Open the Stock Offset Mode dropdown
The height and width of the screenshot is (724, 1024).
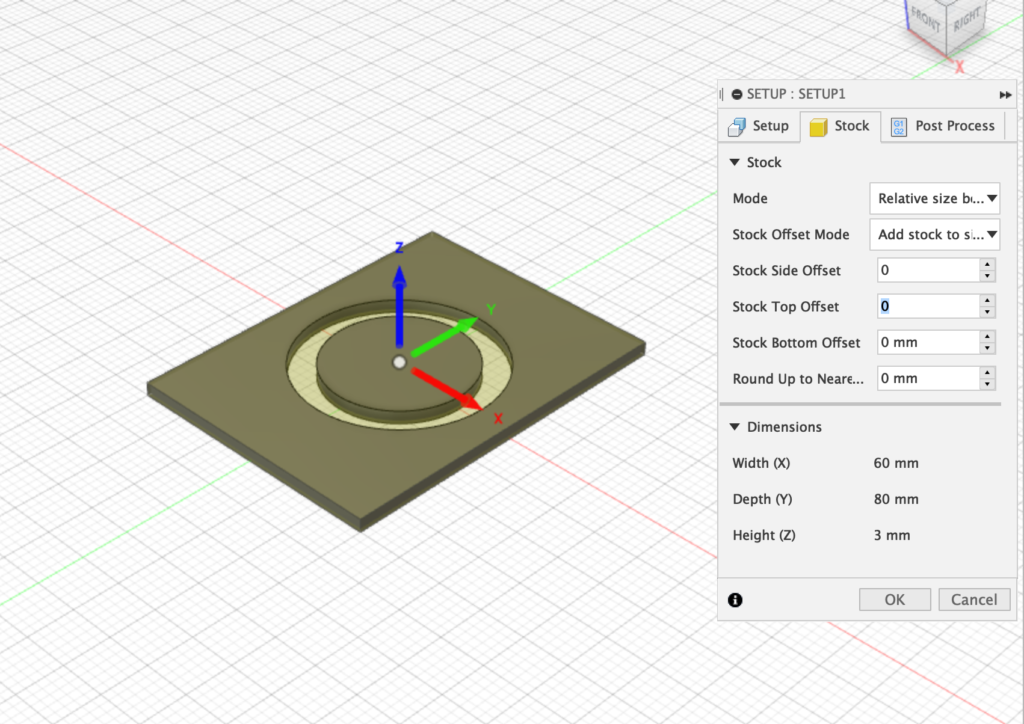(935, 234)
